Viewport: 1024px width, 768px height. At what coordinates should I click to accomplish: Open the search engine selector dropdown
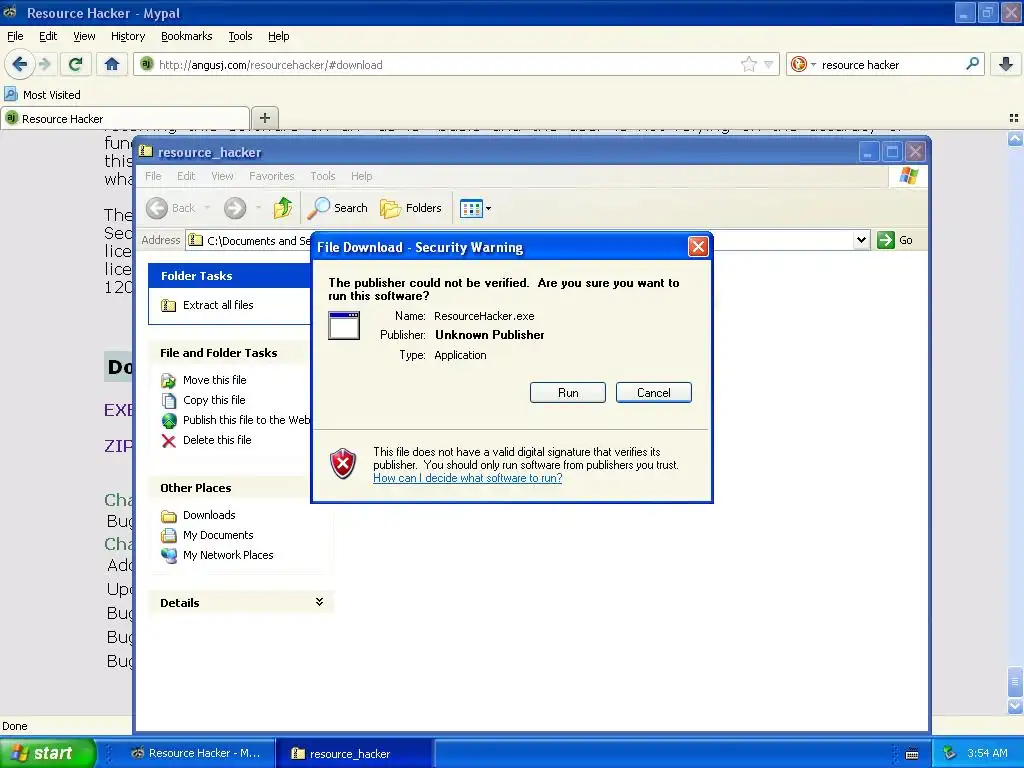[x=803, y=64]
